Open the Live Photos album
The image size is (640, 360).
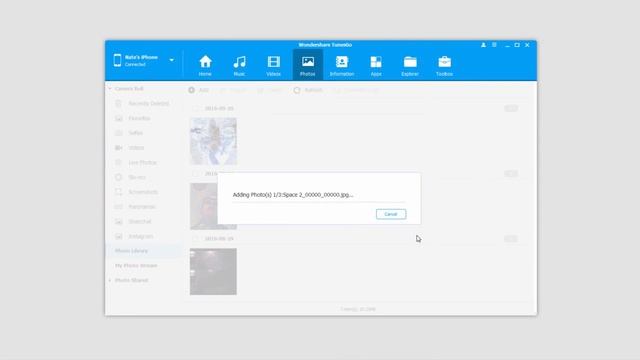point(142,162)
